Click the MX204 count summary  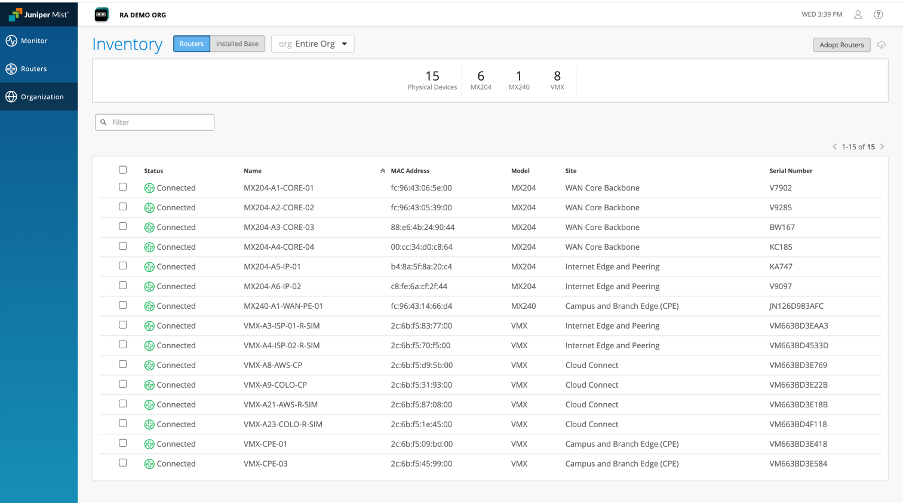click(481, 80)
